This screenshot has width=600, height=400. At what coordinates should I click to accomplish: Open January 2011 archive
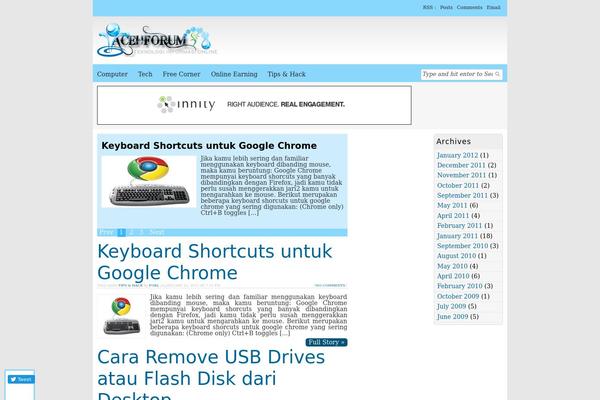(x=457, y=236)
